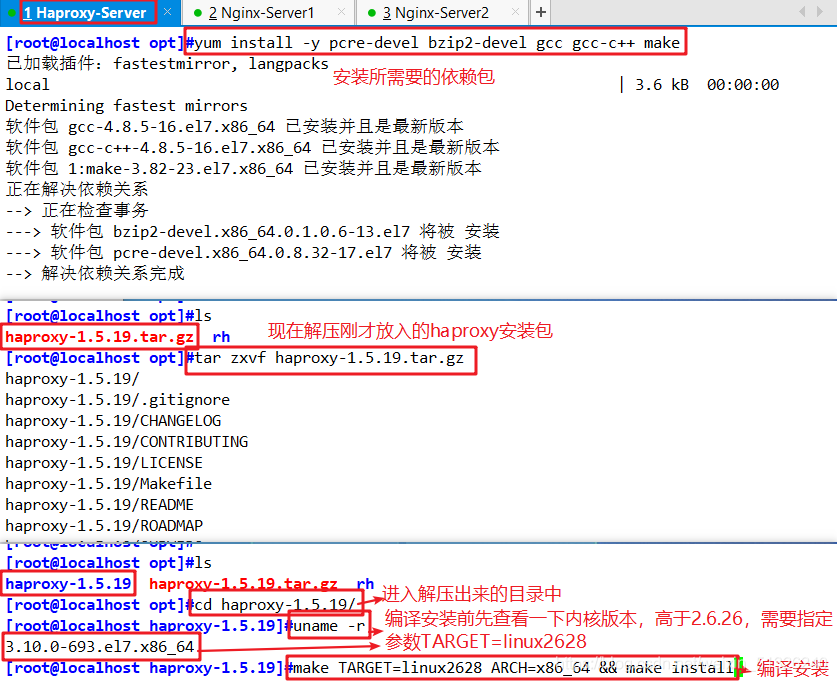Image resolution: width=837 pixels, height=682 pixels.
Task: Click the haproxy-1.5.19/Makefile line
Action: (x=108, y=484)
